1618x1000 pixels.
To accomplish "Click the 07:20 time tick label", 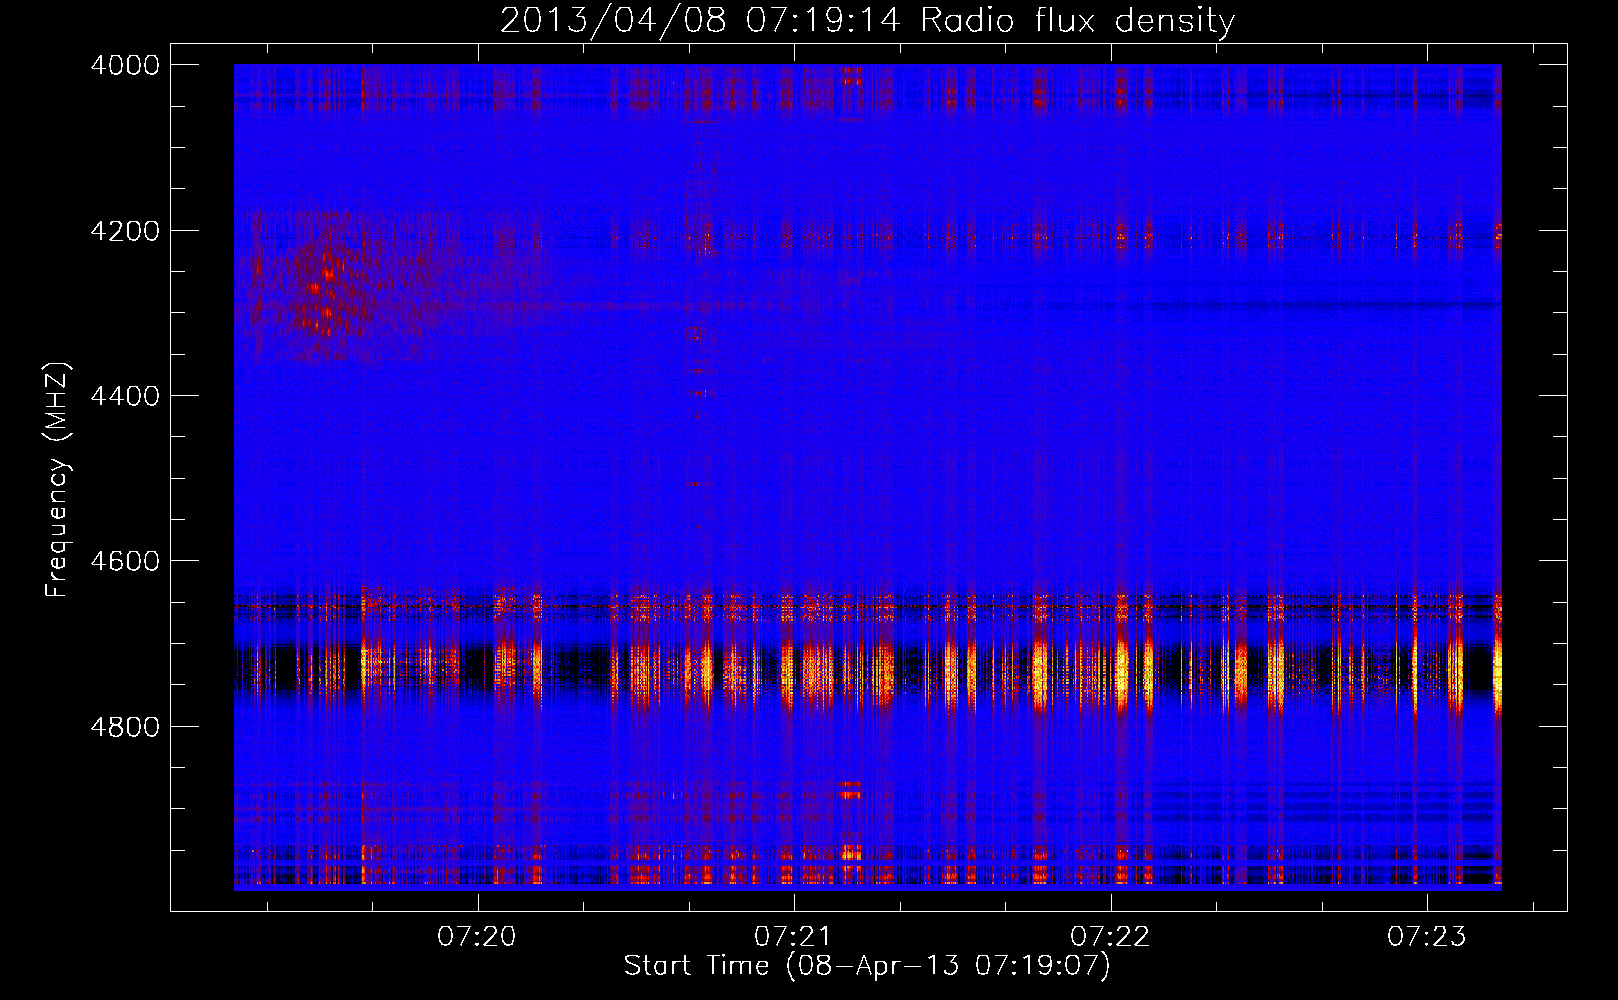I will pyautogui.click(x=477, y=936).
